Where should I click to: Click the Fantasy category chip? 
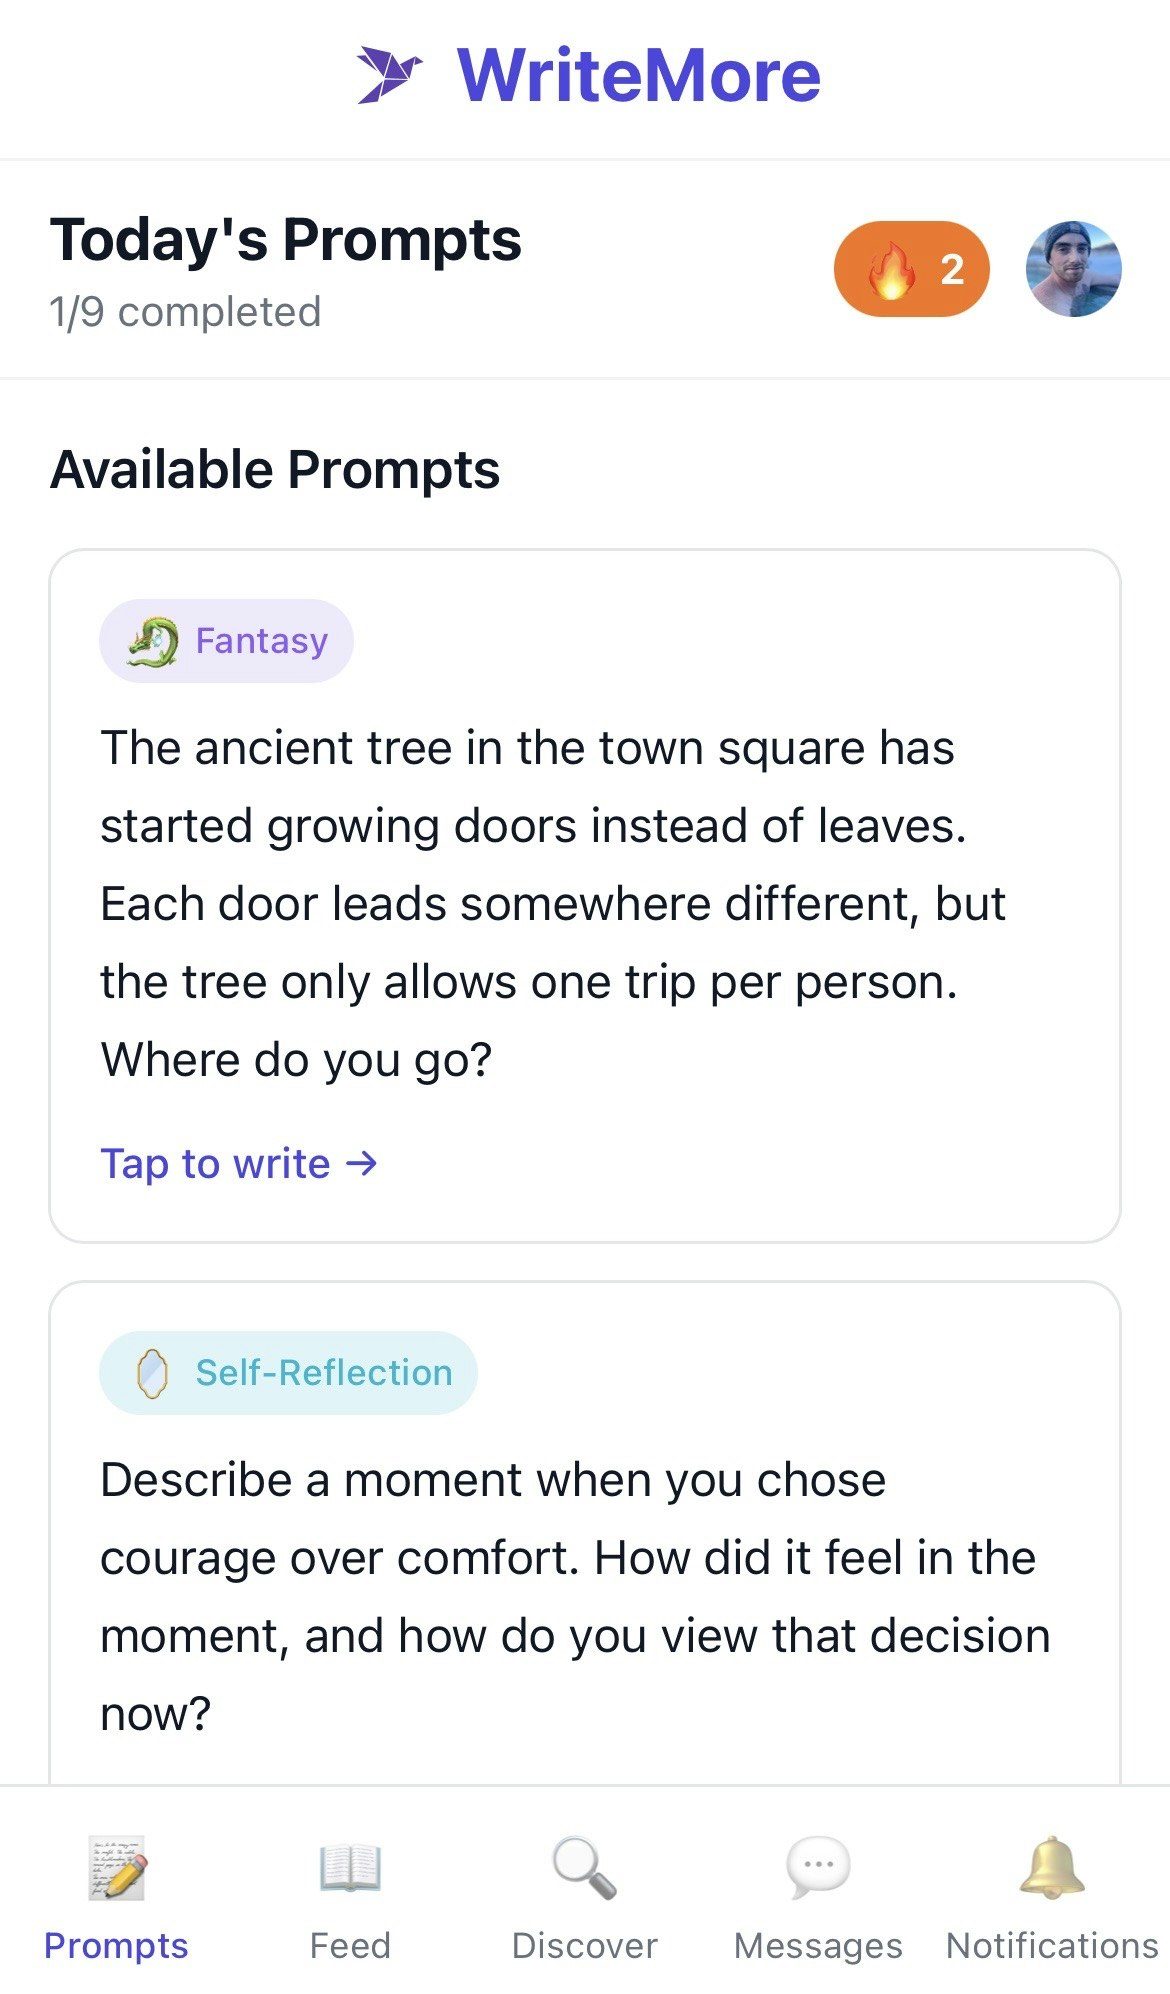(226, 640)
